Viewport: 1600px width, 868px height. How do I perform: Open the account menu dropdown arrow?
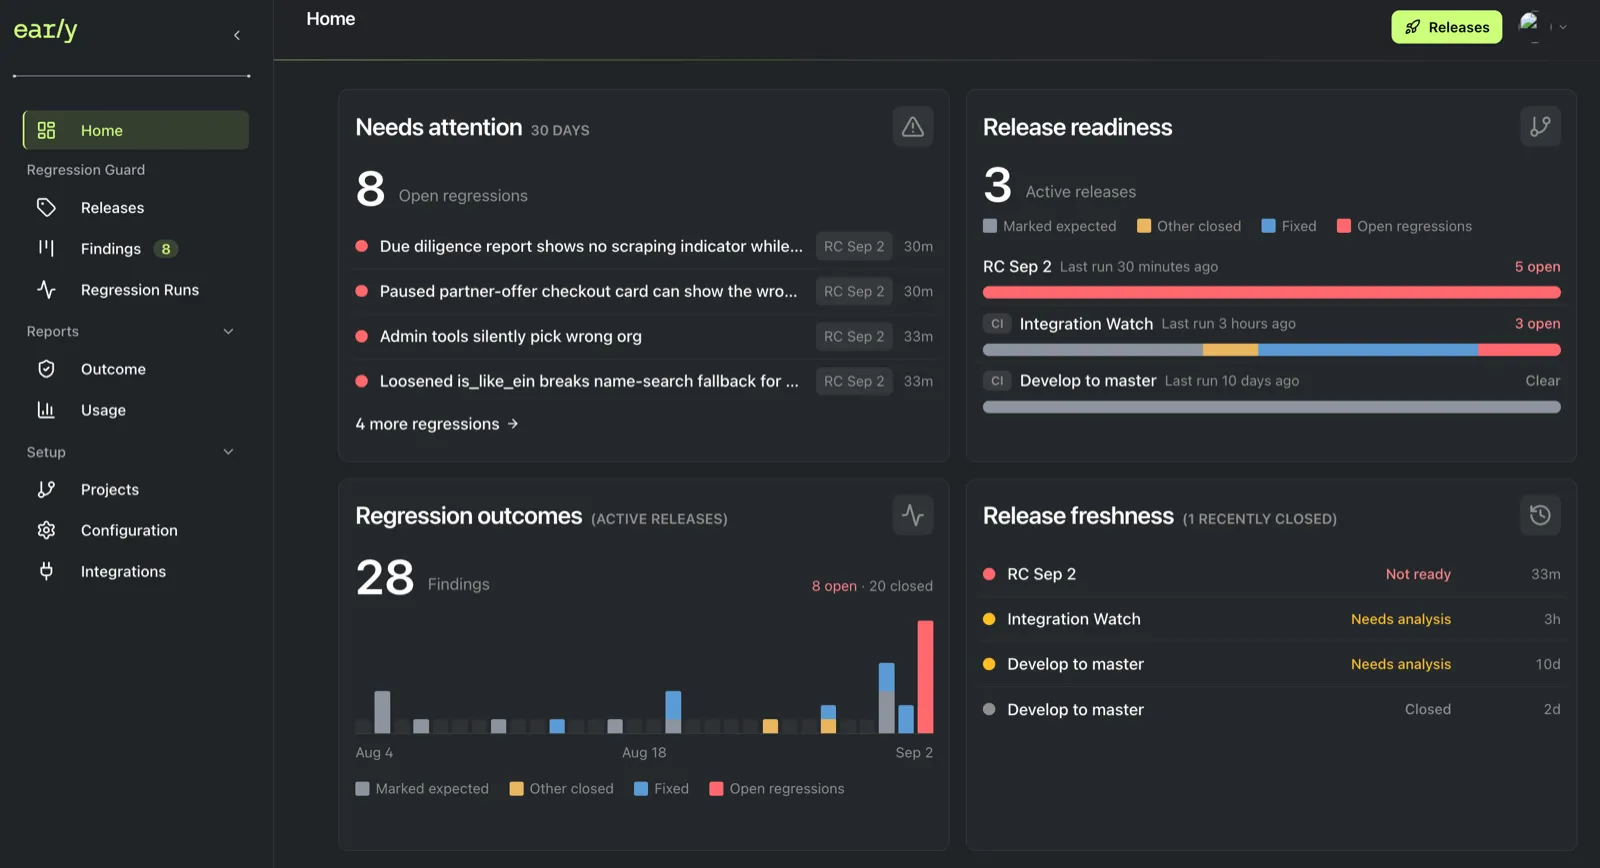click(1563, 27)
